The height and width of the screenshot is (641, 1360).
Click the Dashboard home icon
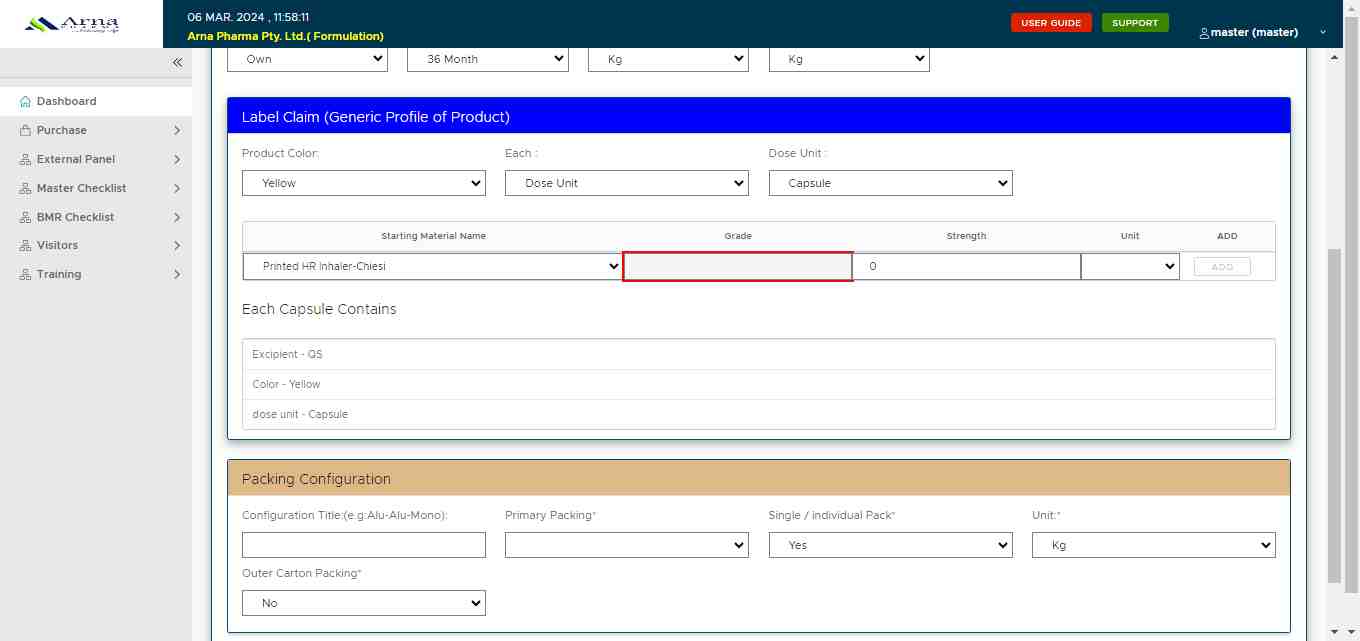[25, 102]
